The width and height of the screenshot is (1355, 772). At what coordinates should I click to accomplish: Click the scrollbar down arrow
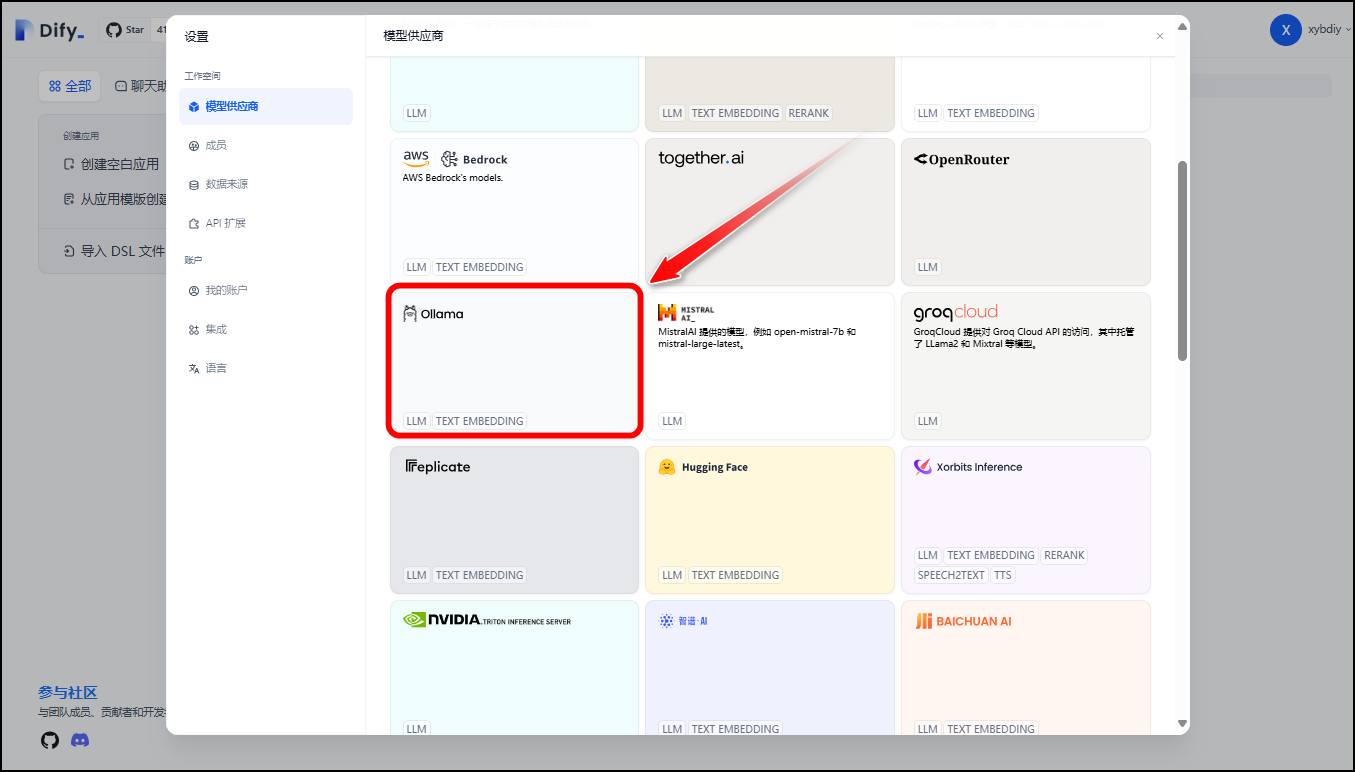pos(1183,723)
